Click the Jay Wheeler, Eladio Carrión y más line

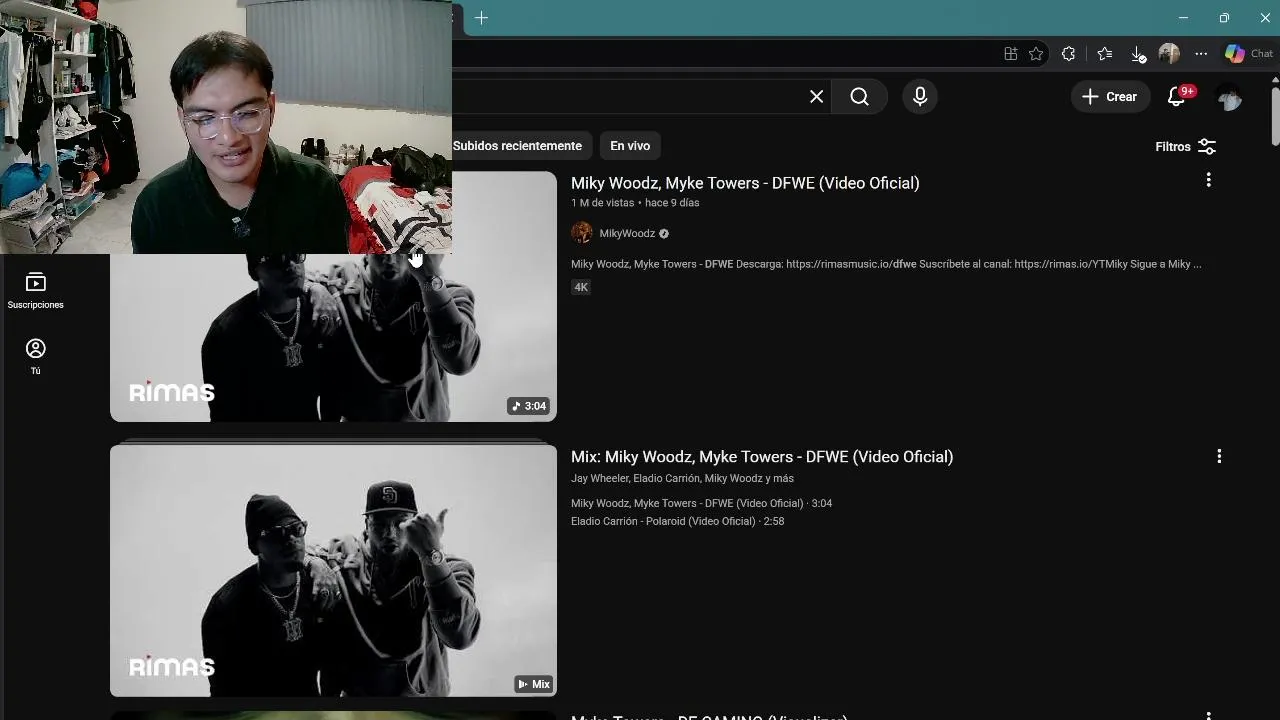pyautogui.click(x=682, y=479)
